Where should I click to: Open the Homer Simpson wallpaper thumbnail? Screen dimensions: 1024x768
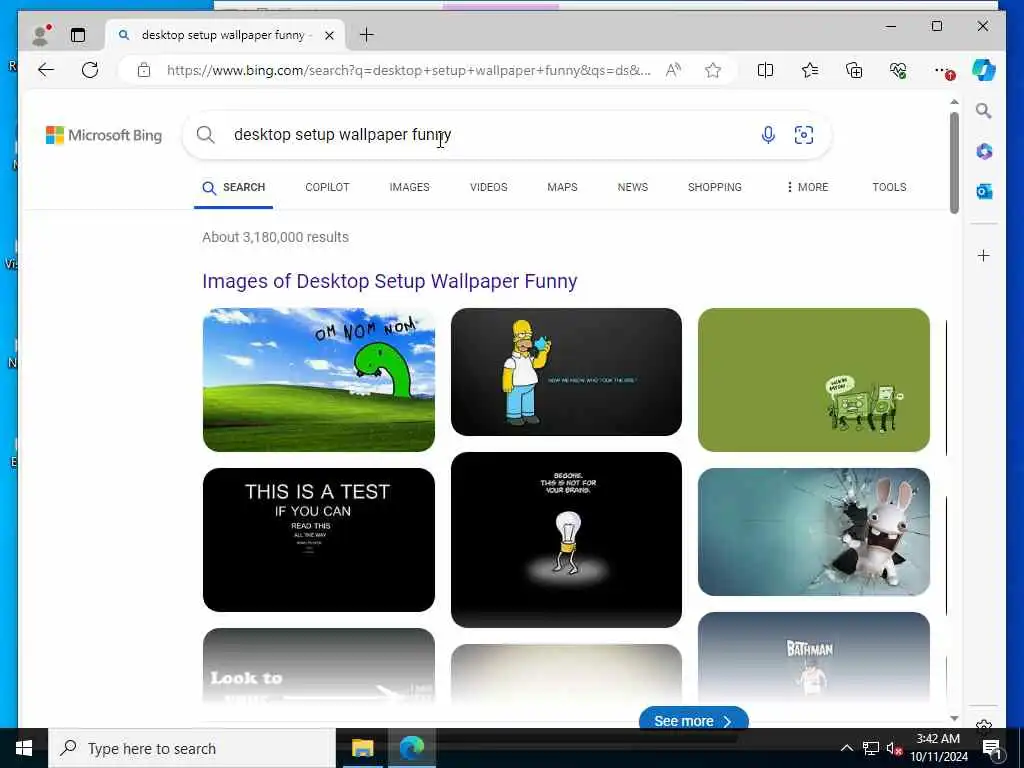[x=566, y=372]
